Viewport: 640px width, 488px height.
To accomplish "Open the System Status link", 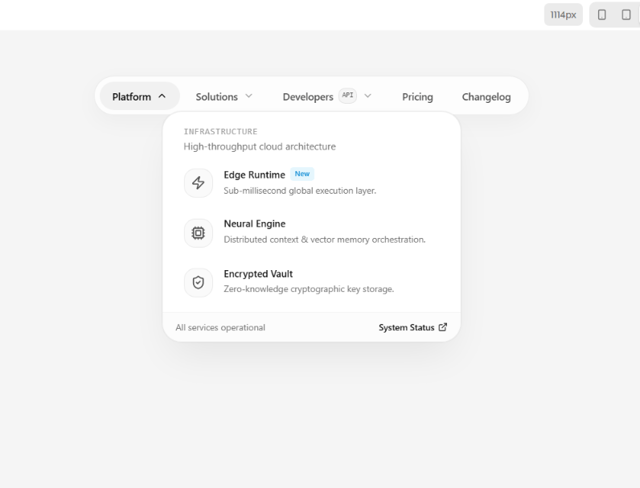I will [x=413, y=327].
